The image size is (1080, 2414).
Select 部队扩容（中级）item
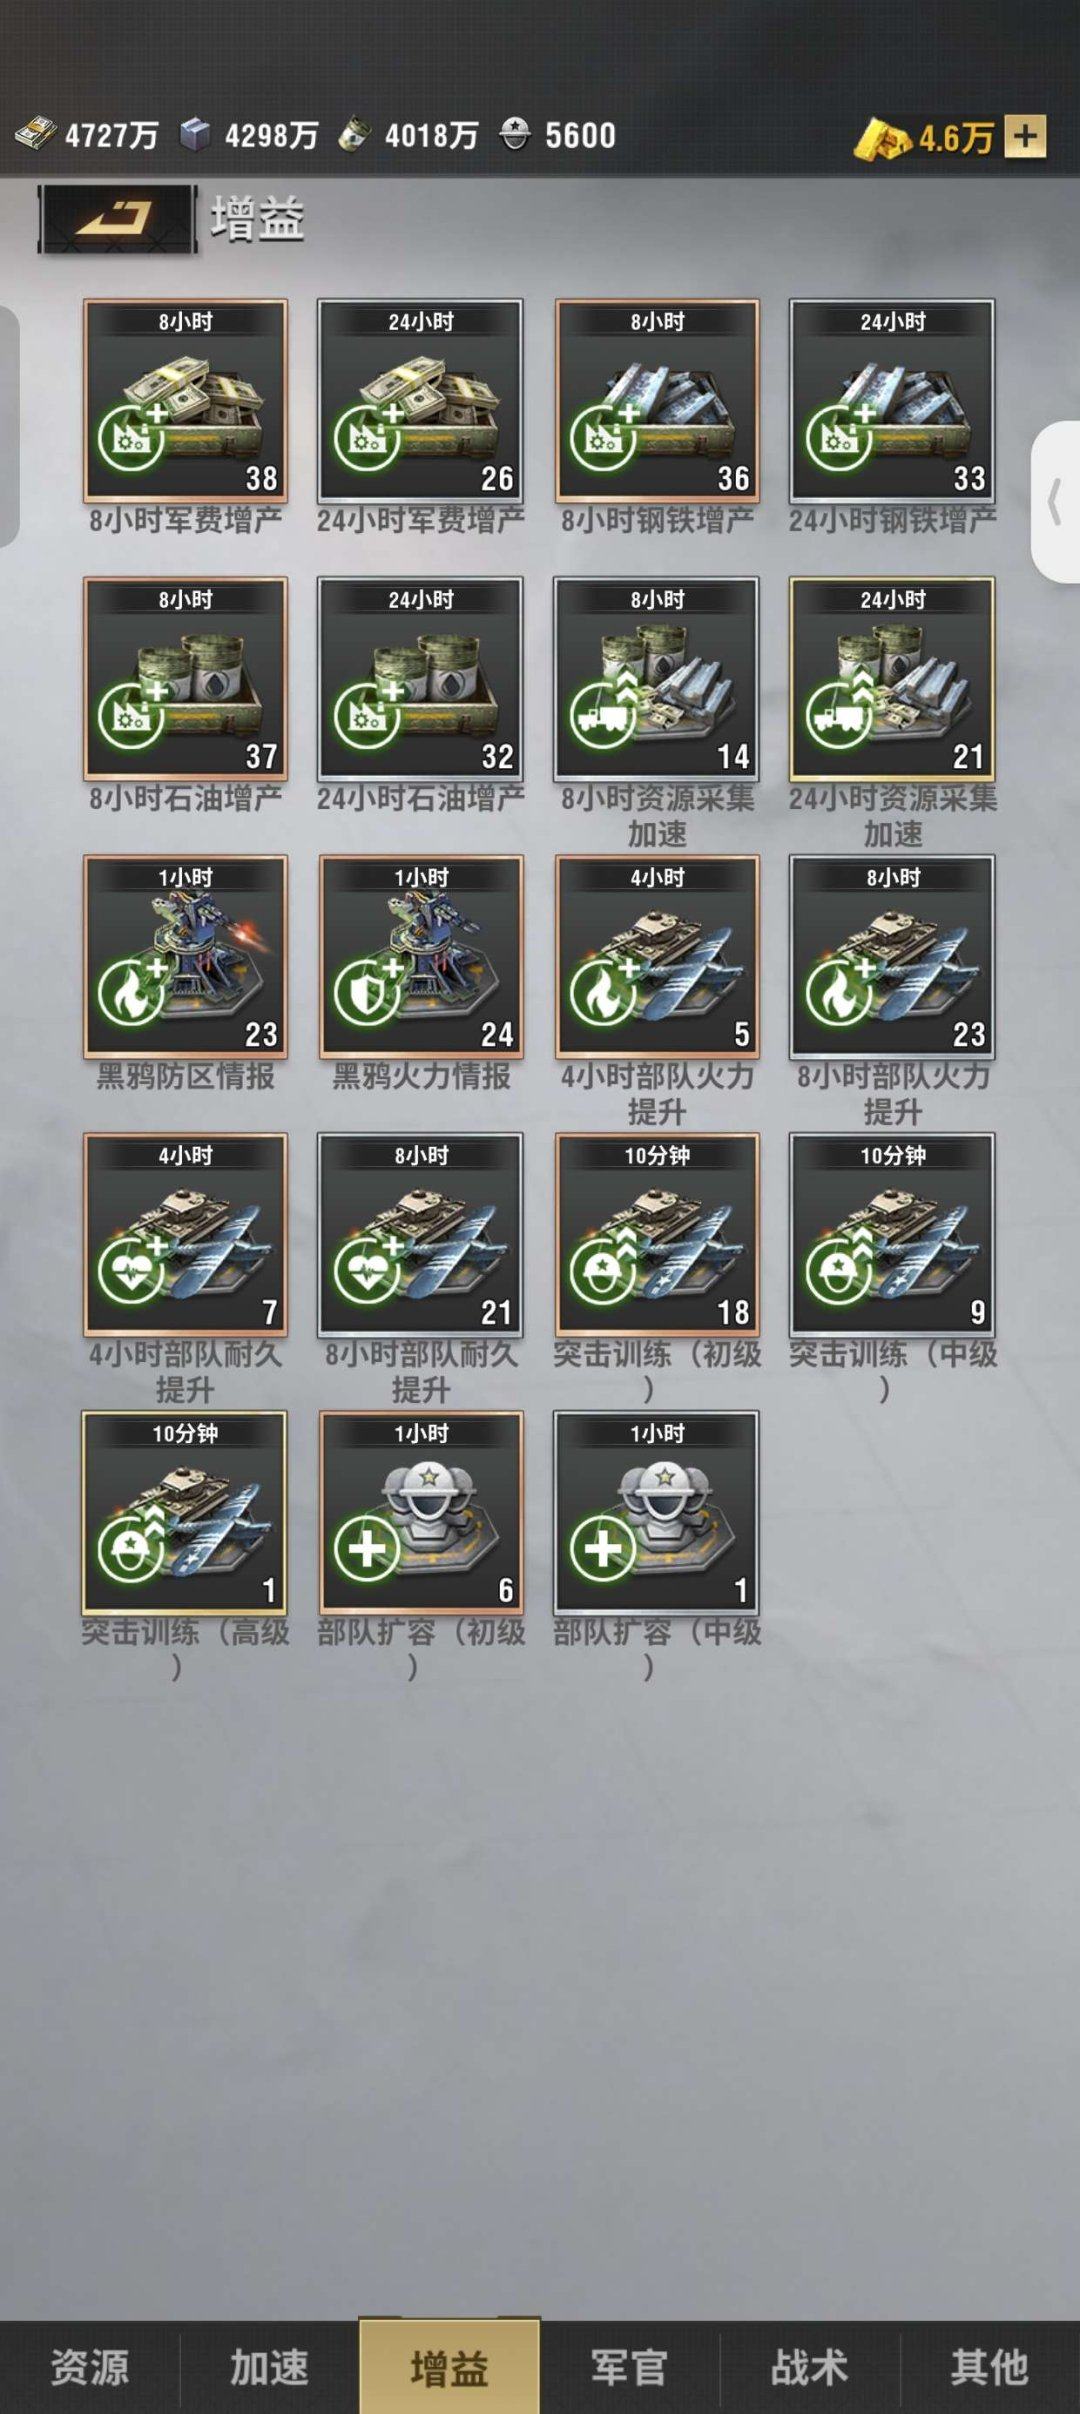(657, 1512)
